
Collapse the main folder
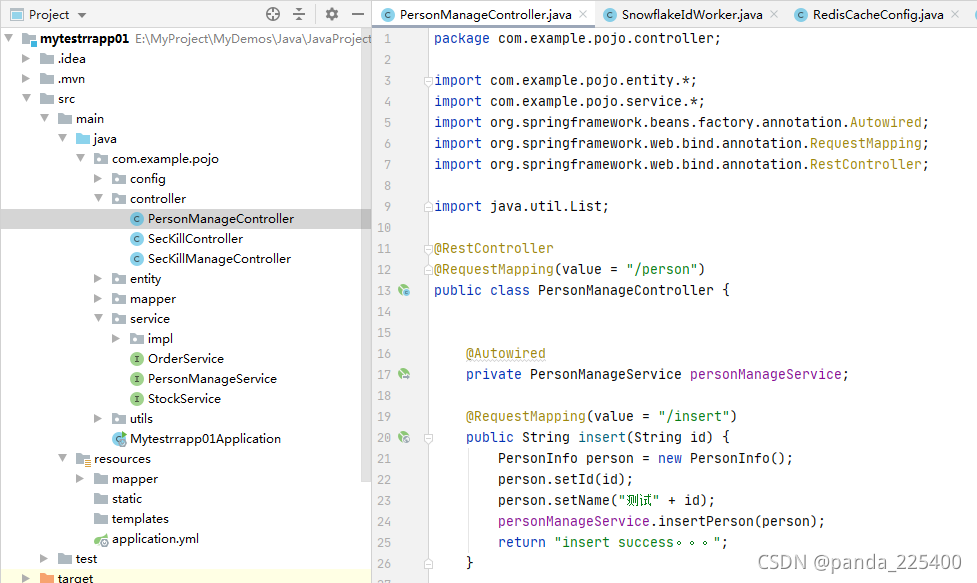[45, 118]
